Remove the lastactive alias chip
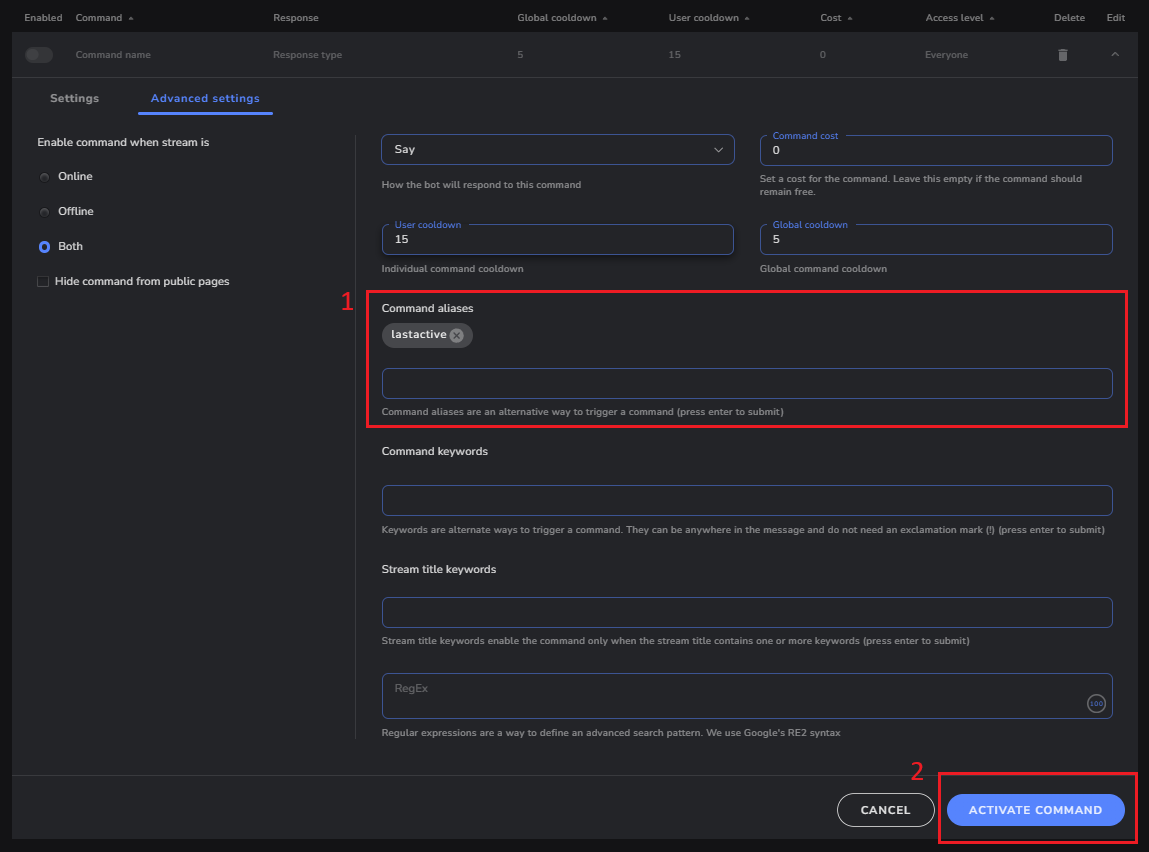The height and width of the screenshot is (852, 1149). 457,336
